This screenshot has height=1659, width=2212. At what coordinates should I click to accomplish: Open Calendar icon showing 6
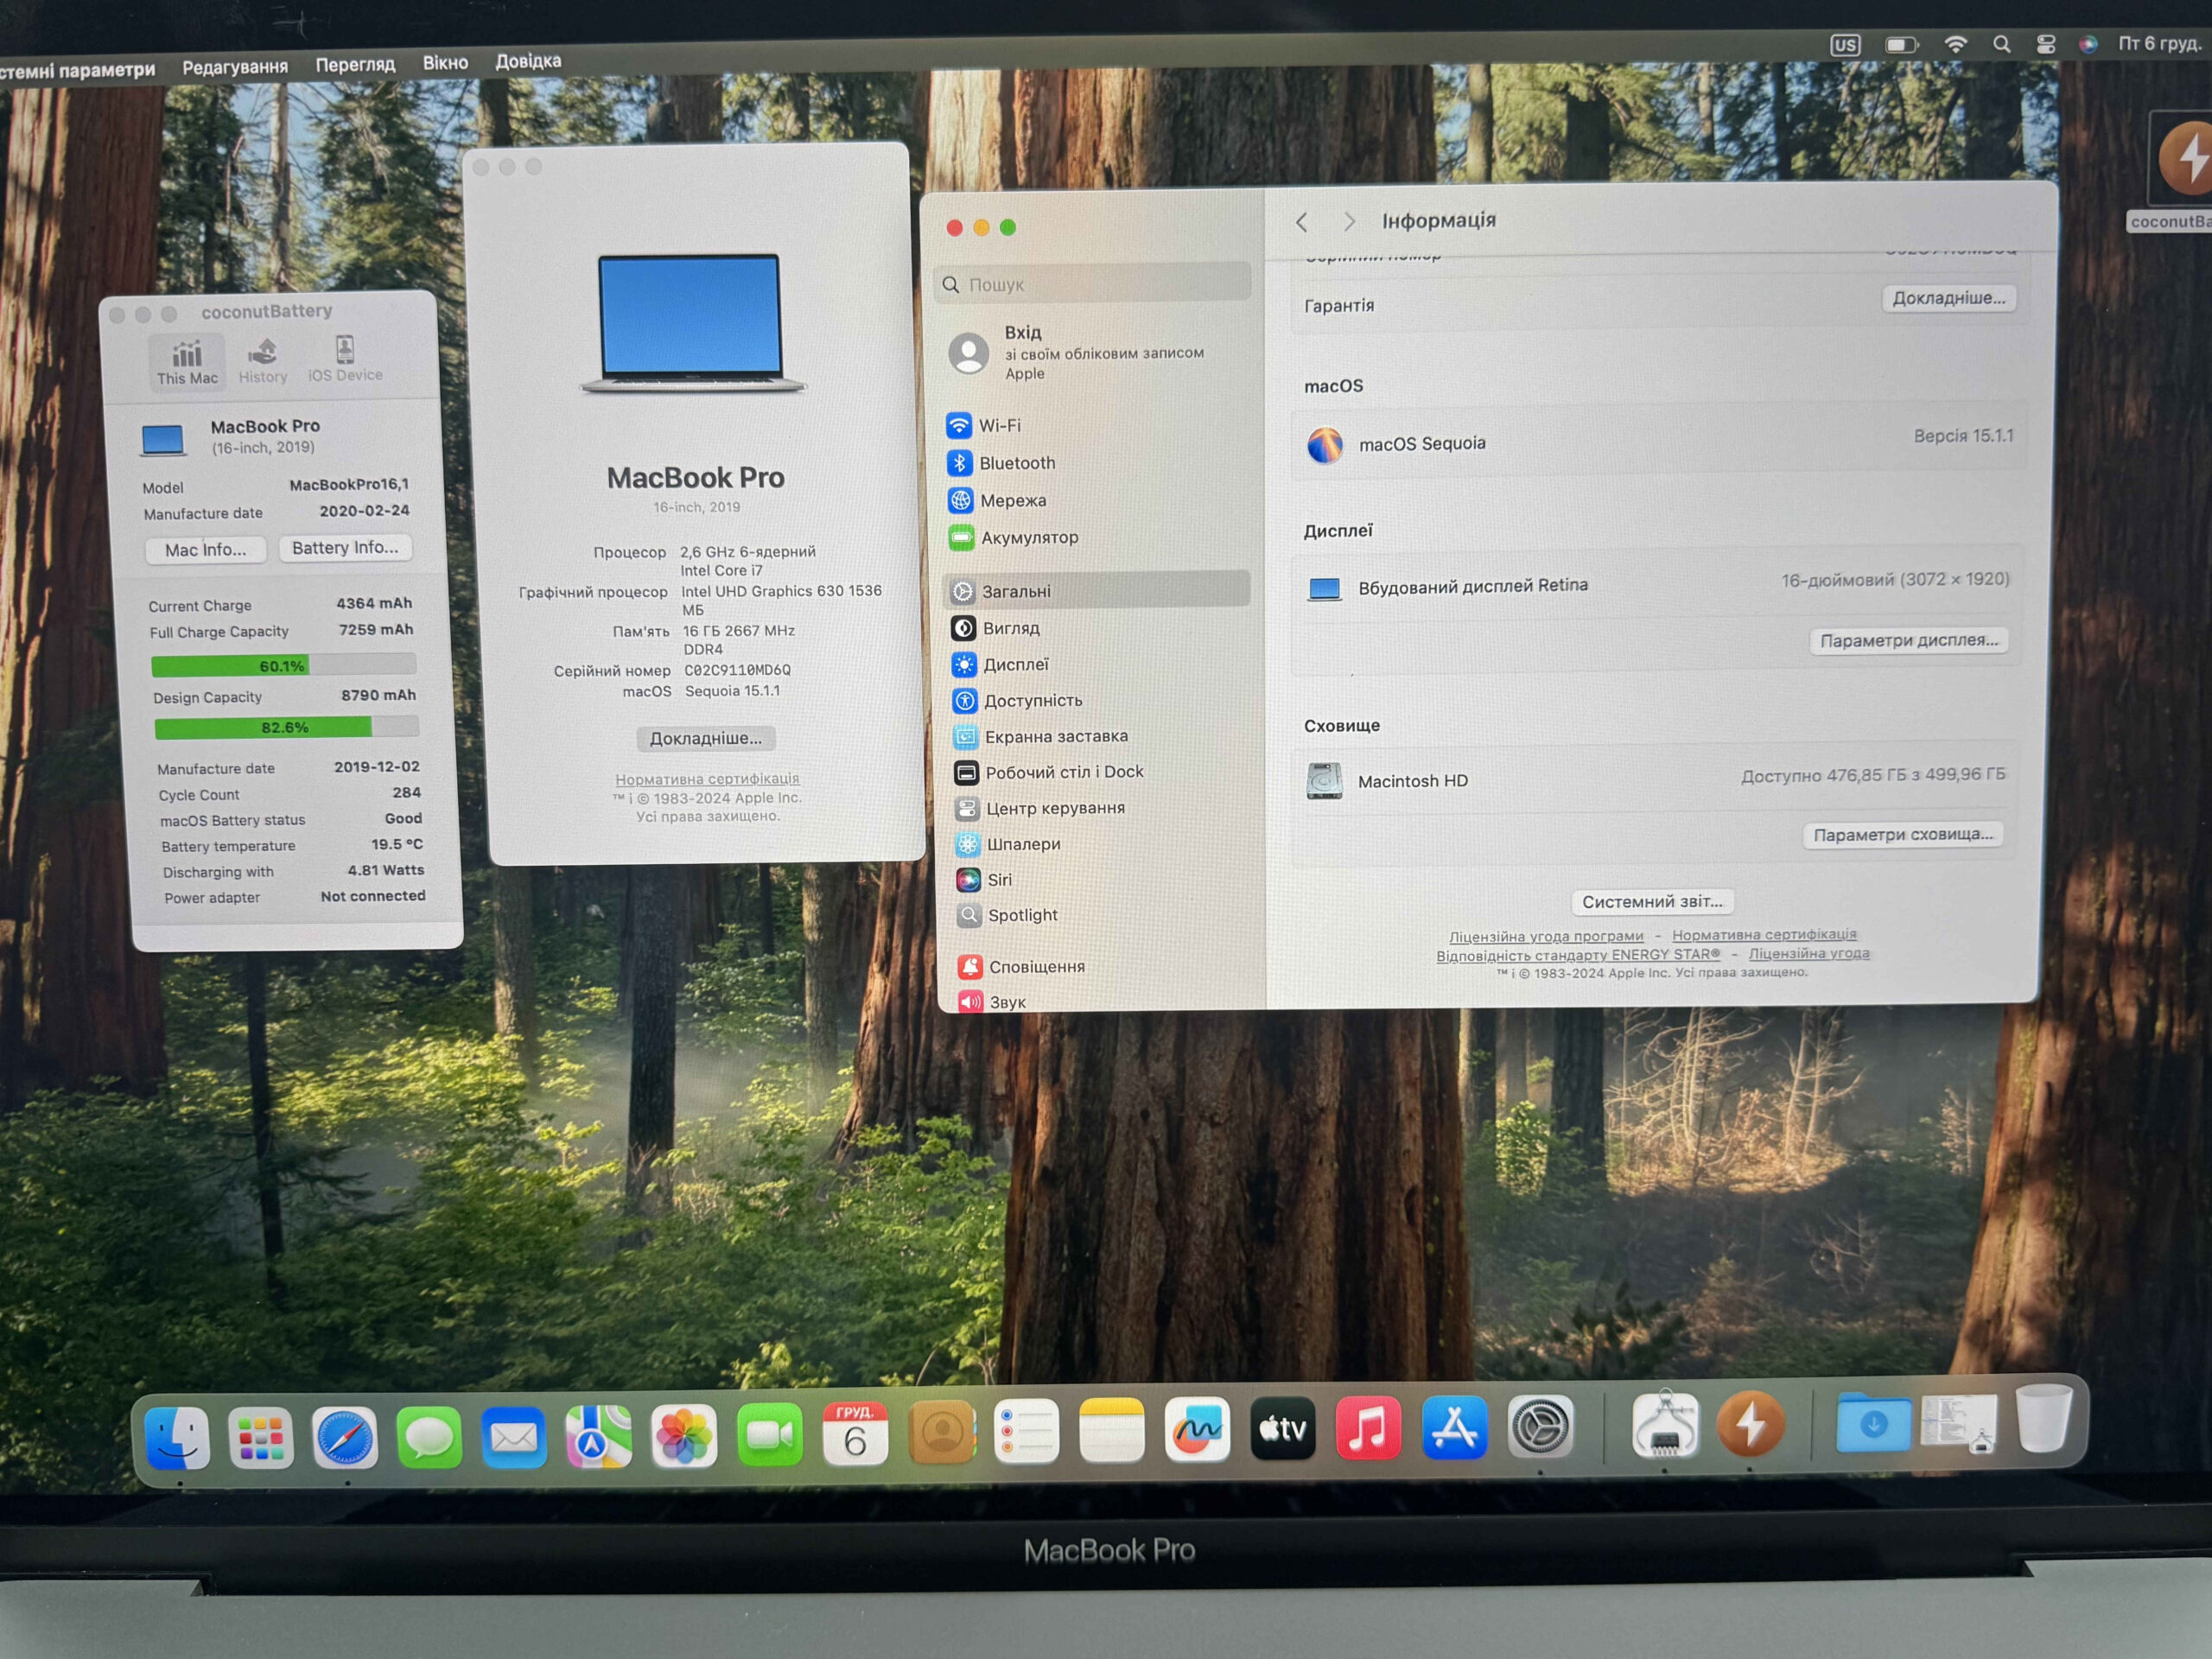pos(855,1433)
